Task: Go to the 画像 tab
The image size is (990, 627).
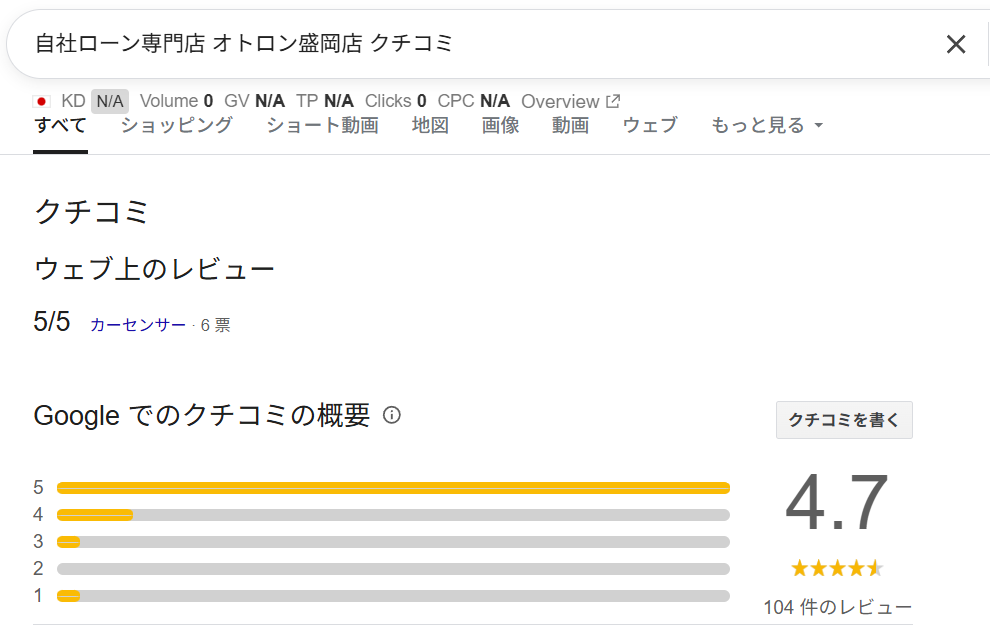Action: pyautogui.click(x=500, y=125)
